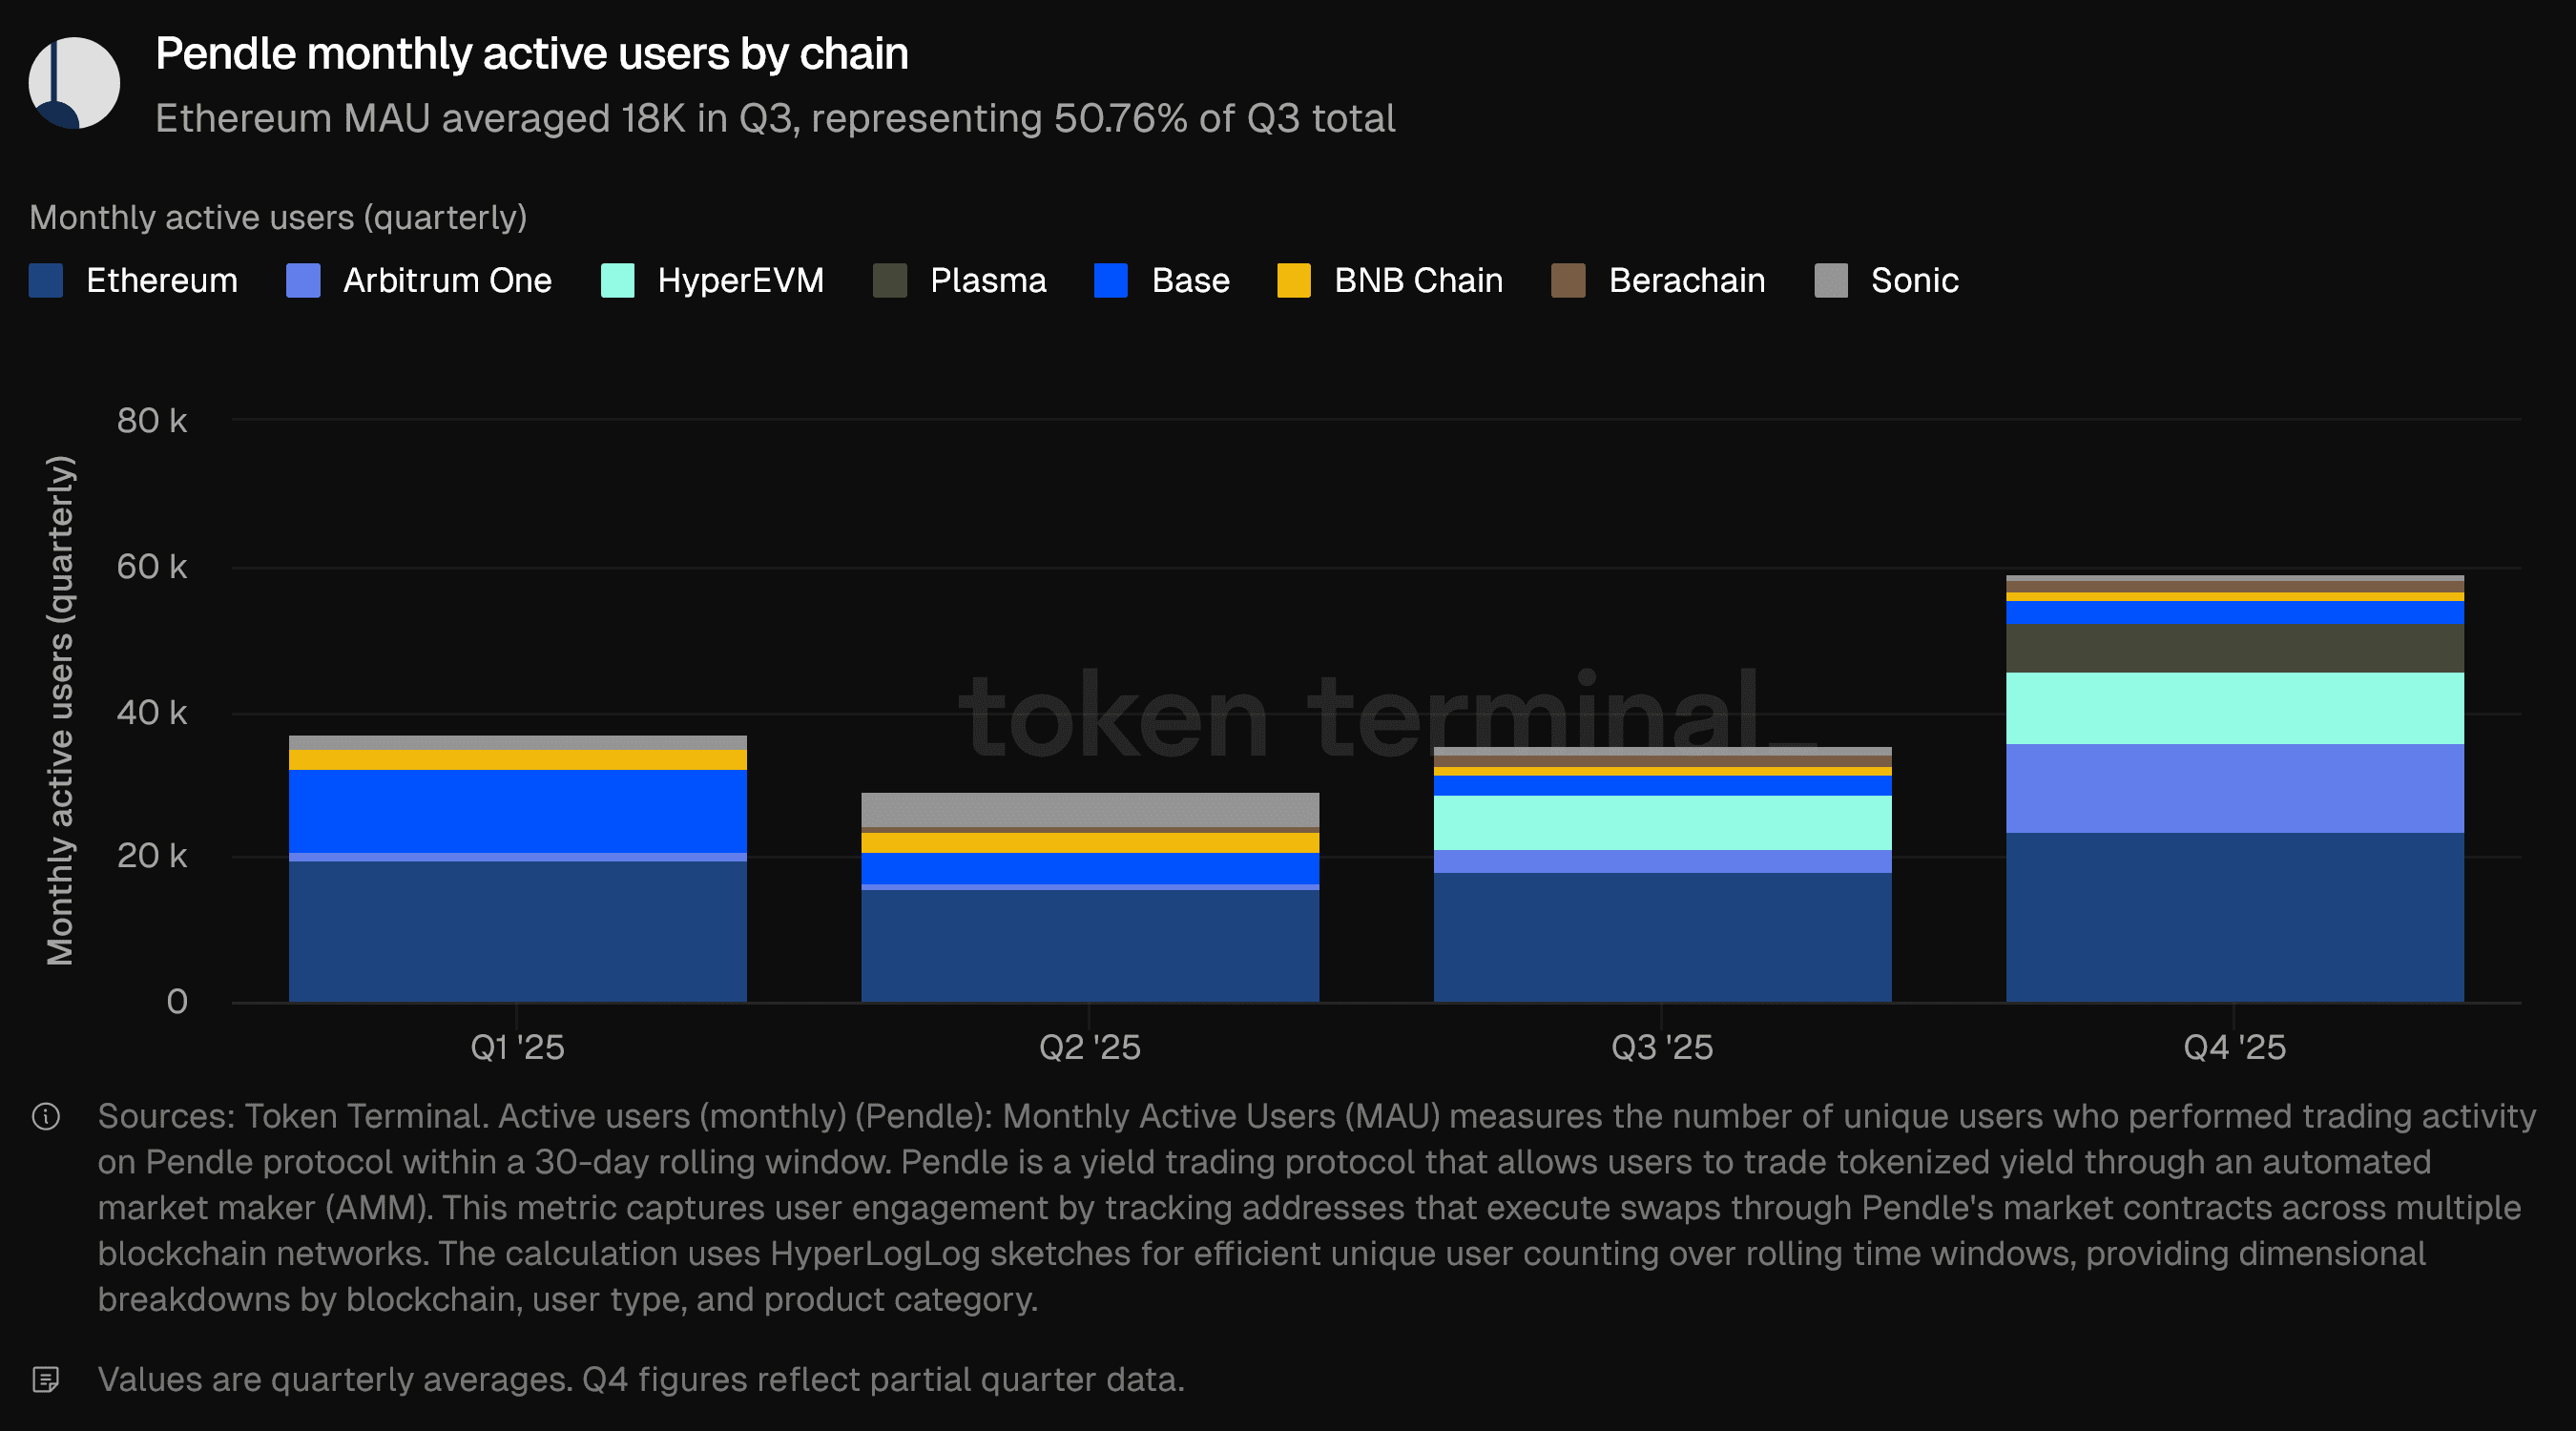
Task: Click the chart title 'Pendle monthly active users by chain'
Action: pyautogui.click(x=532, y=54)
